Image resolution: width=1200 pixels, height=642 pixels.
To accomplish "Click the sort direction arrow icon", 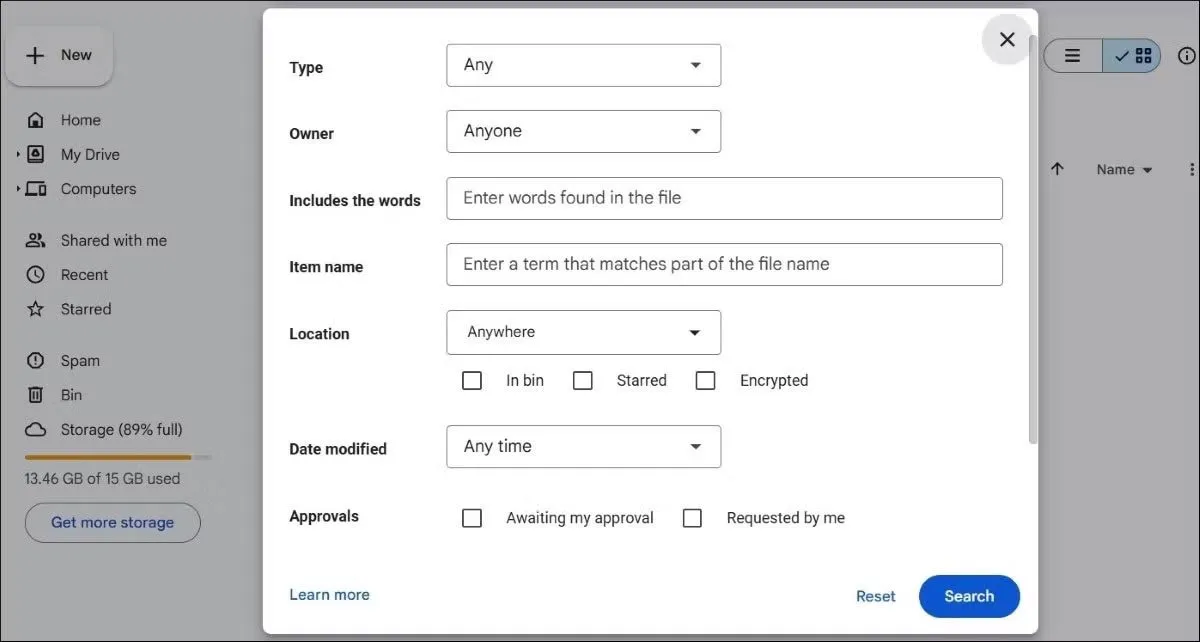I will point(1057,169).
